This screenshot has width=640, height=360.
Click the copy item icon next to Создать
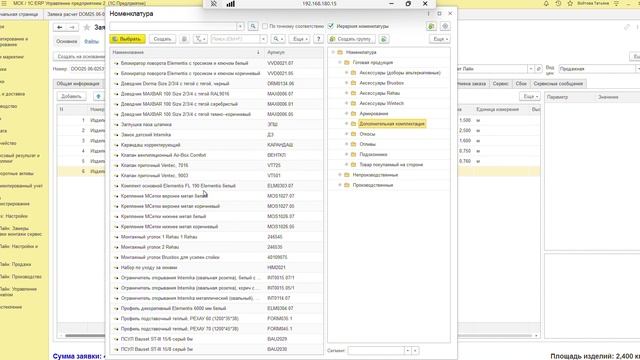pos(184,39)
